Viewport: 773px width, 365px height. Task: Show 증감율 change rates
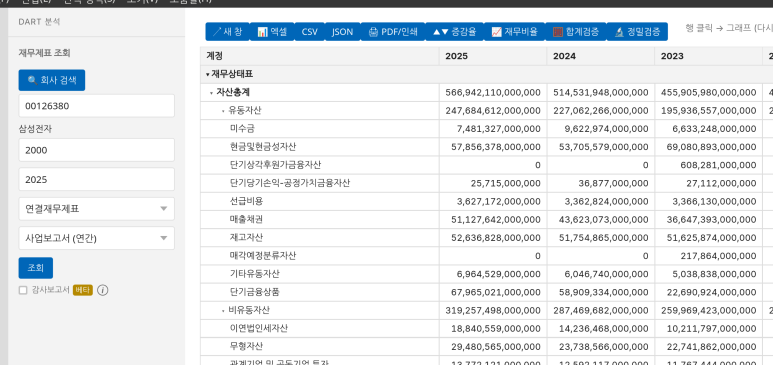tap(454, 32)
